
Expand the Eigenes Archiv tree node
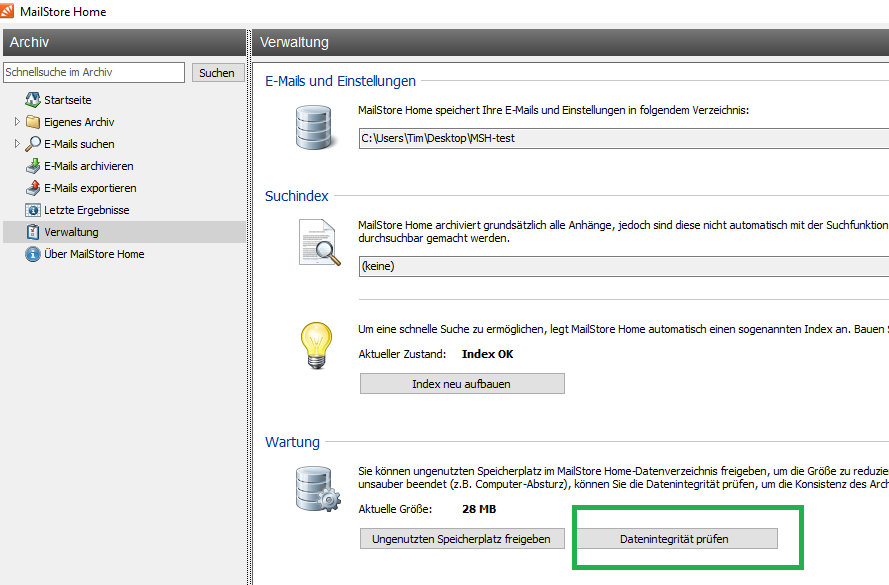[16, 122]
